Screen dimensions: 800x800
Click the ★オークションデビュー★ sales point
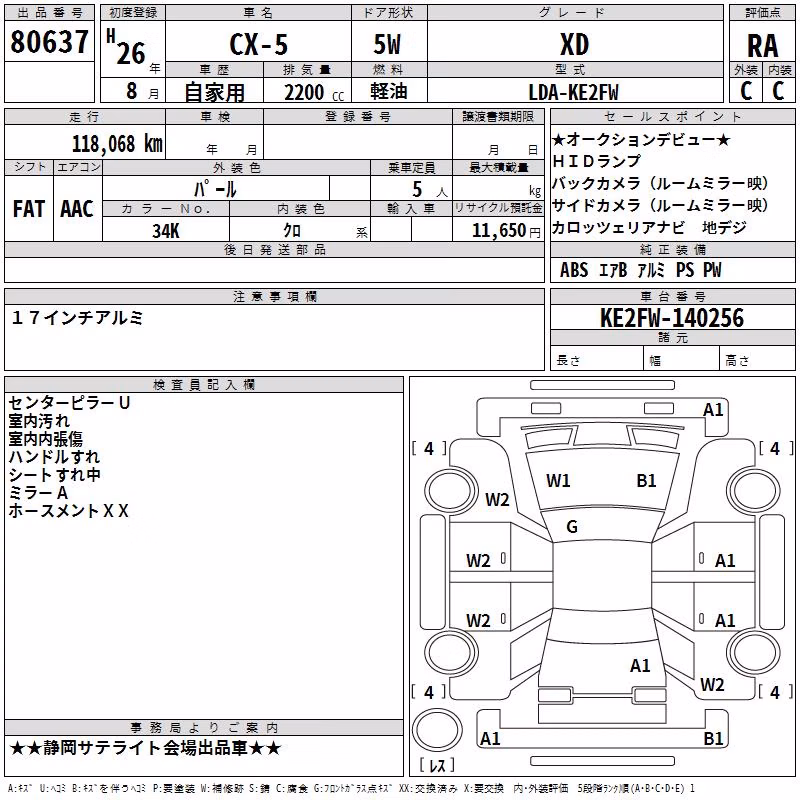[641, 139]
